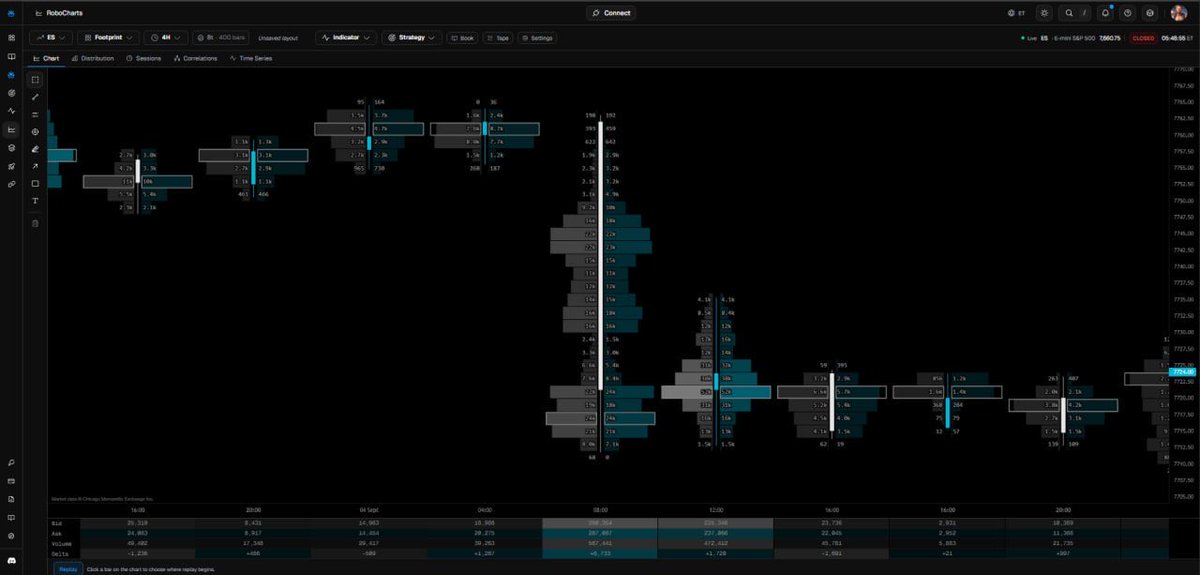This screenshot has height=575, width=1200.
Task: Select the circle target drawing tool
Action: coord(35,131)
